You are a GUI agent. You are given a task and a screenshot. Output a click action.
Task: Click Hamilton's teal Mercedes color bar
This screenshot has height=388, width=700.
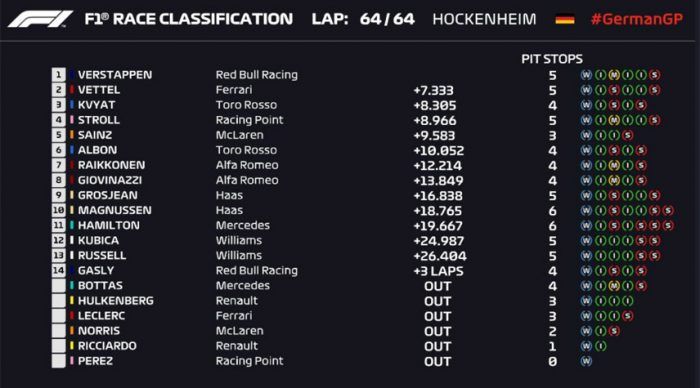pos(71,225)
